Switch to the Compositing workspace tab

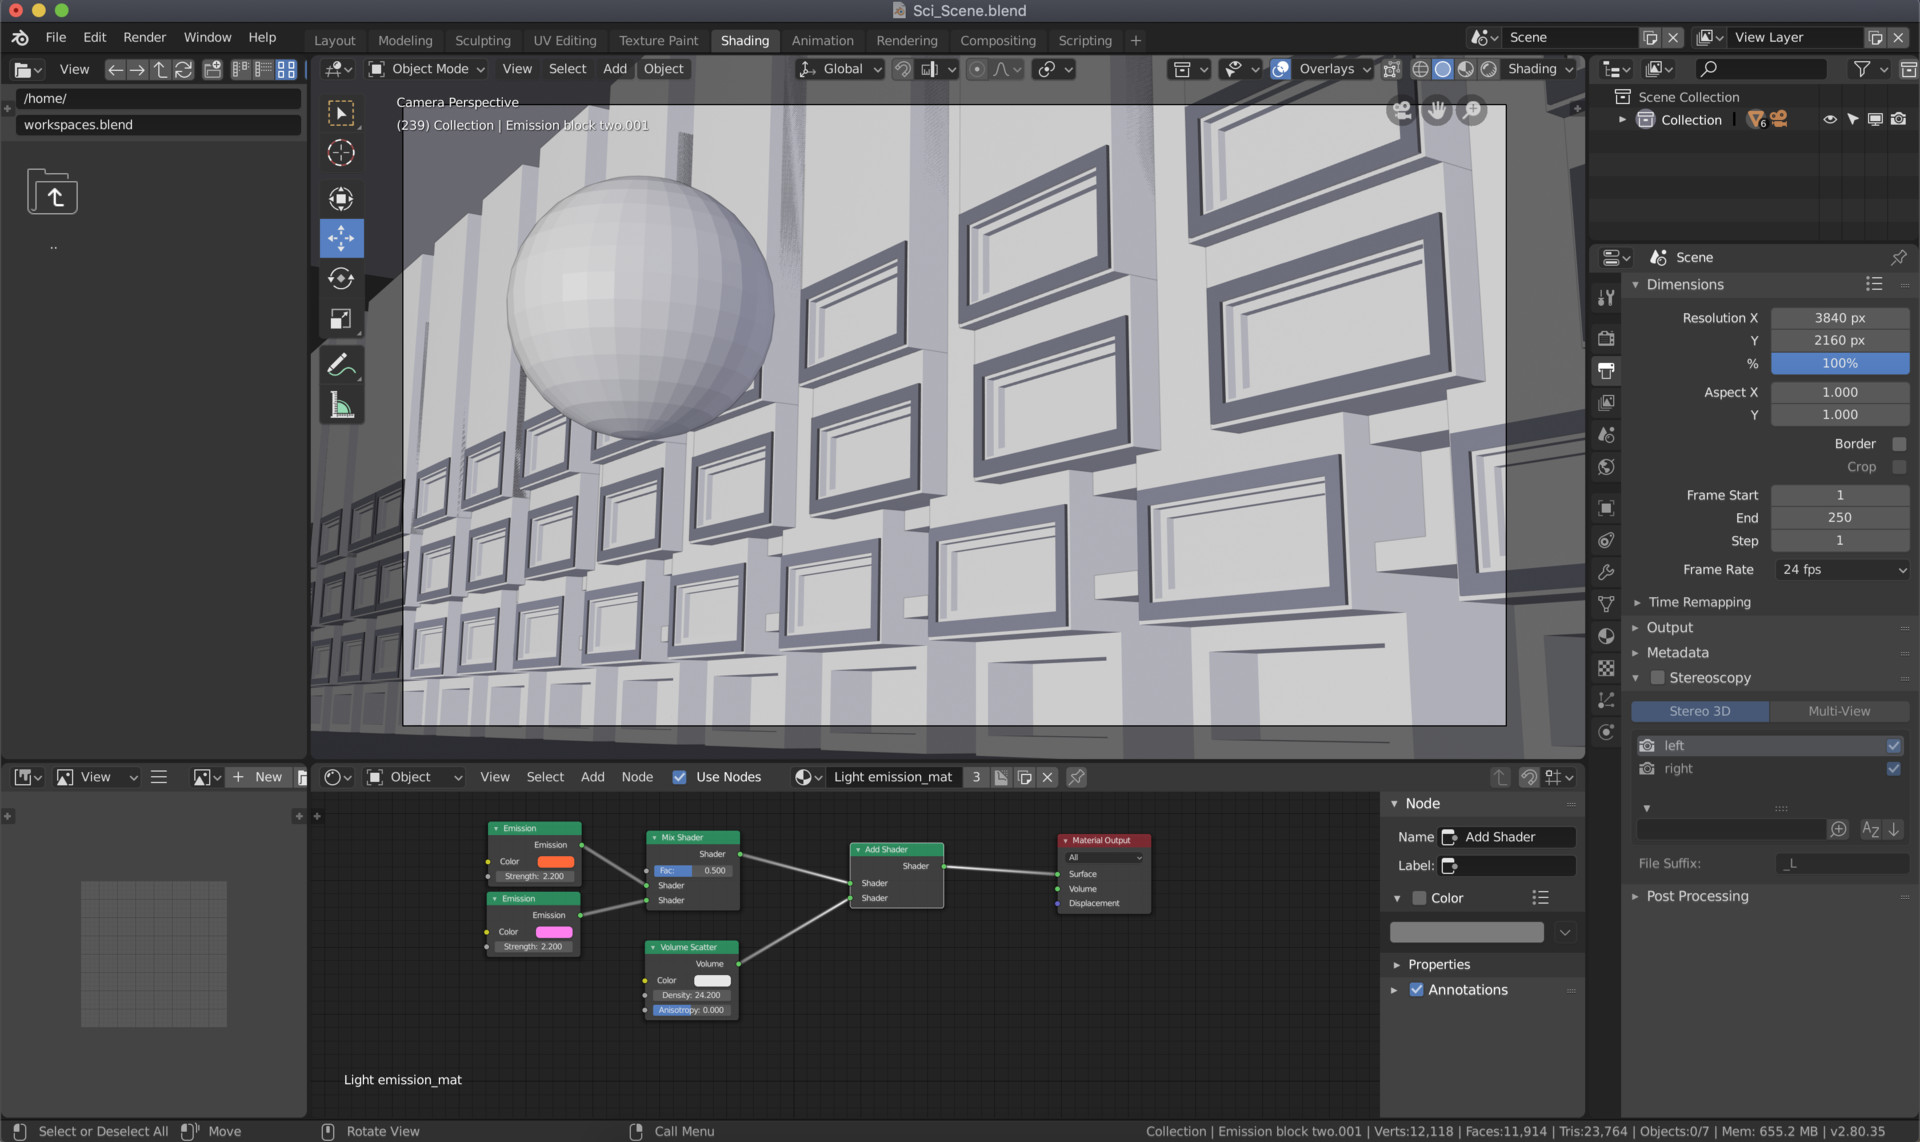tap(997, 40)
